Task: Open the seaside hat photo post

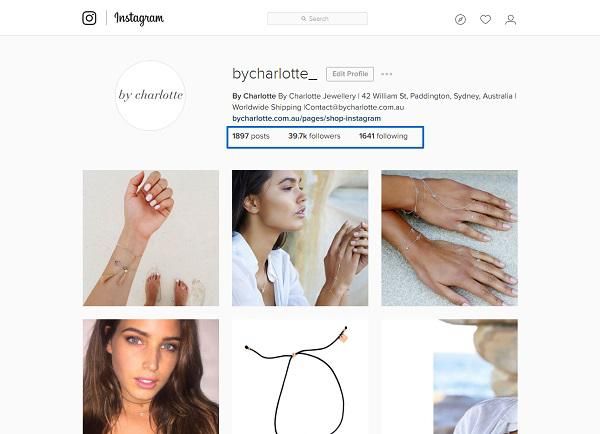Action: click(x=449, y=377)
